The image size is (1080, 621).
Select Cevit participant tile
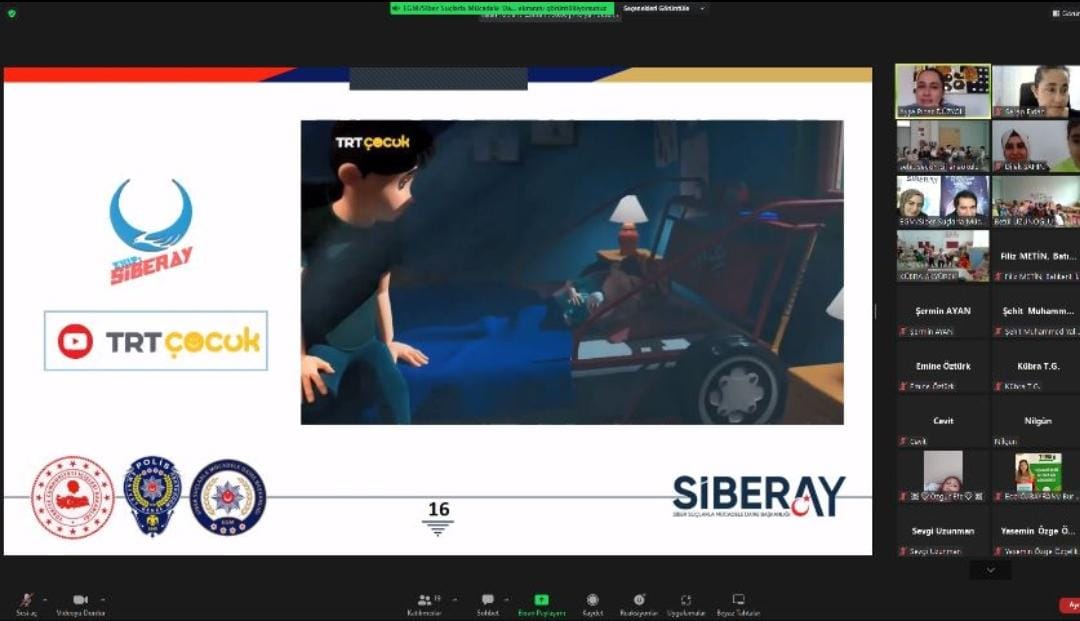[x=943, y=421]
